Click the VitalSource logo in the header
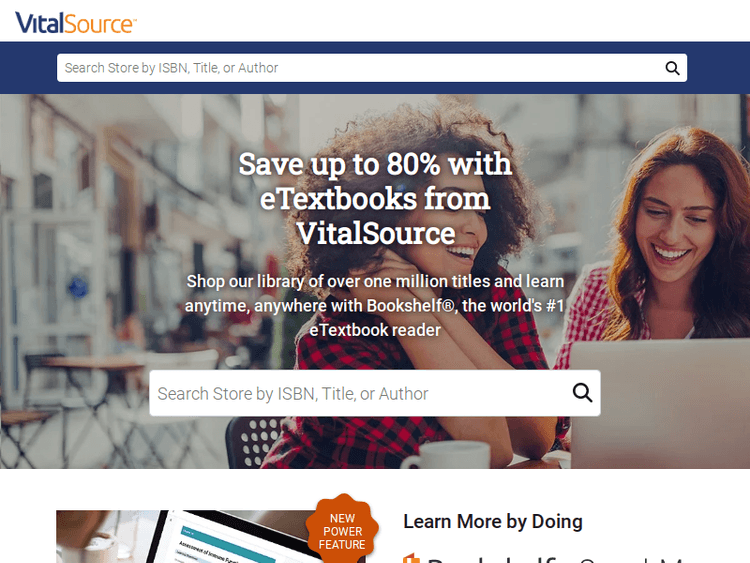 click(76, 22)
